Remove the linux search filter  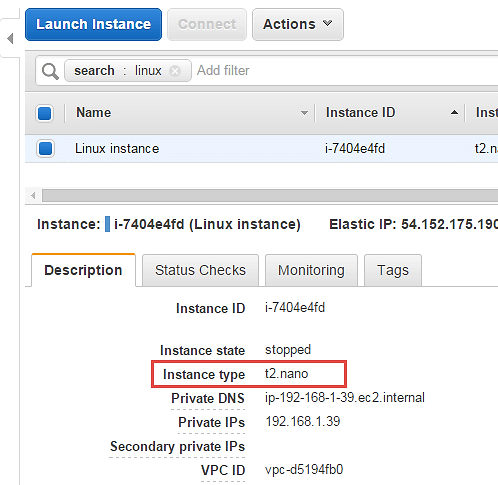(x=175, y=71)
